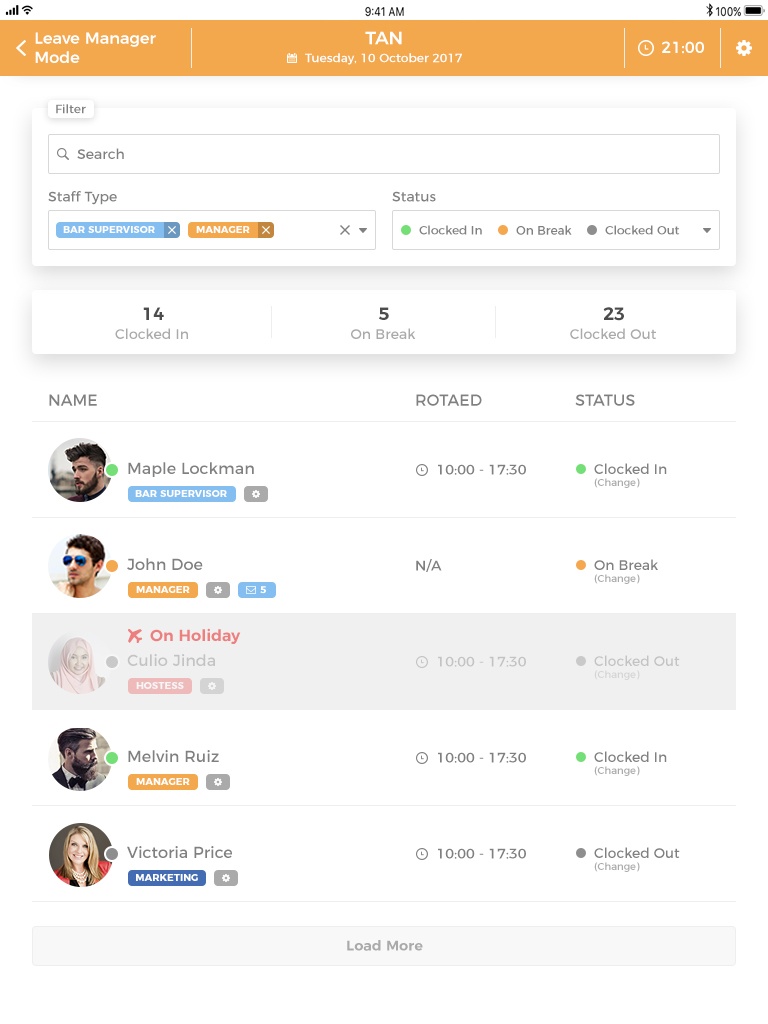Click the clock icon beside 21:00
768x1024 pixels.
pos(646,48)
